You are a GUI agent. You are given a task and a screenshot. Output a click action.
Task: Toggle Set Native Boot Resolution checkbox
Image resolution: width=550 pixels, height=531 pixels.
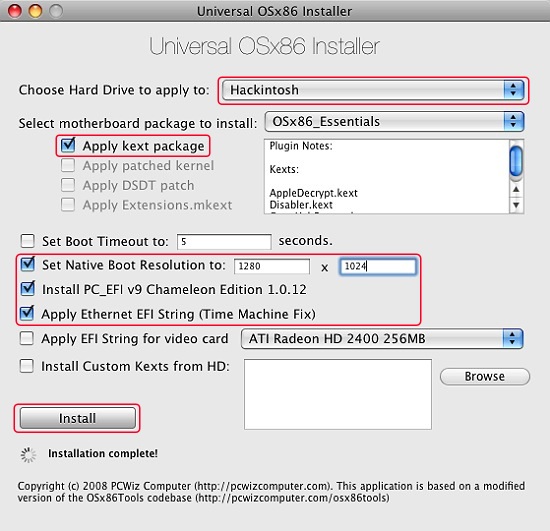pyautogui.click(x=27, y=264)
